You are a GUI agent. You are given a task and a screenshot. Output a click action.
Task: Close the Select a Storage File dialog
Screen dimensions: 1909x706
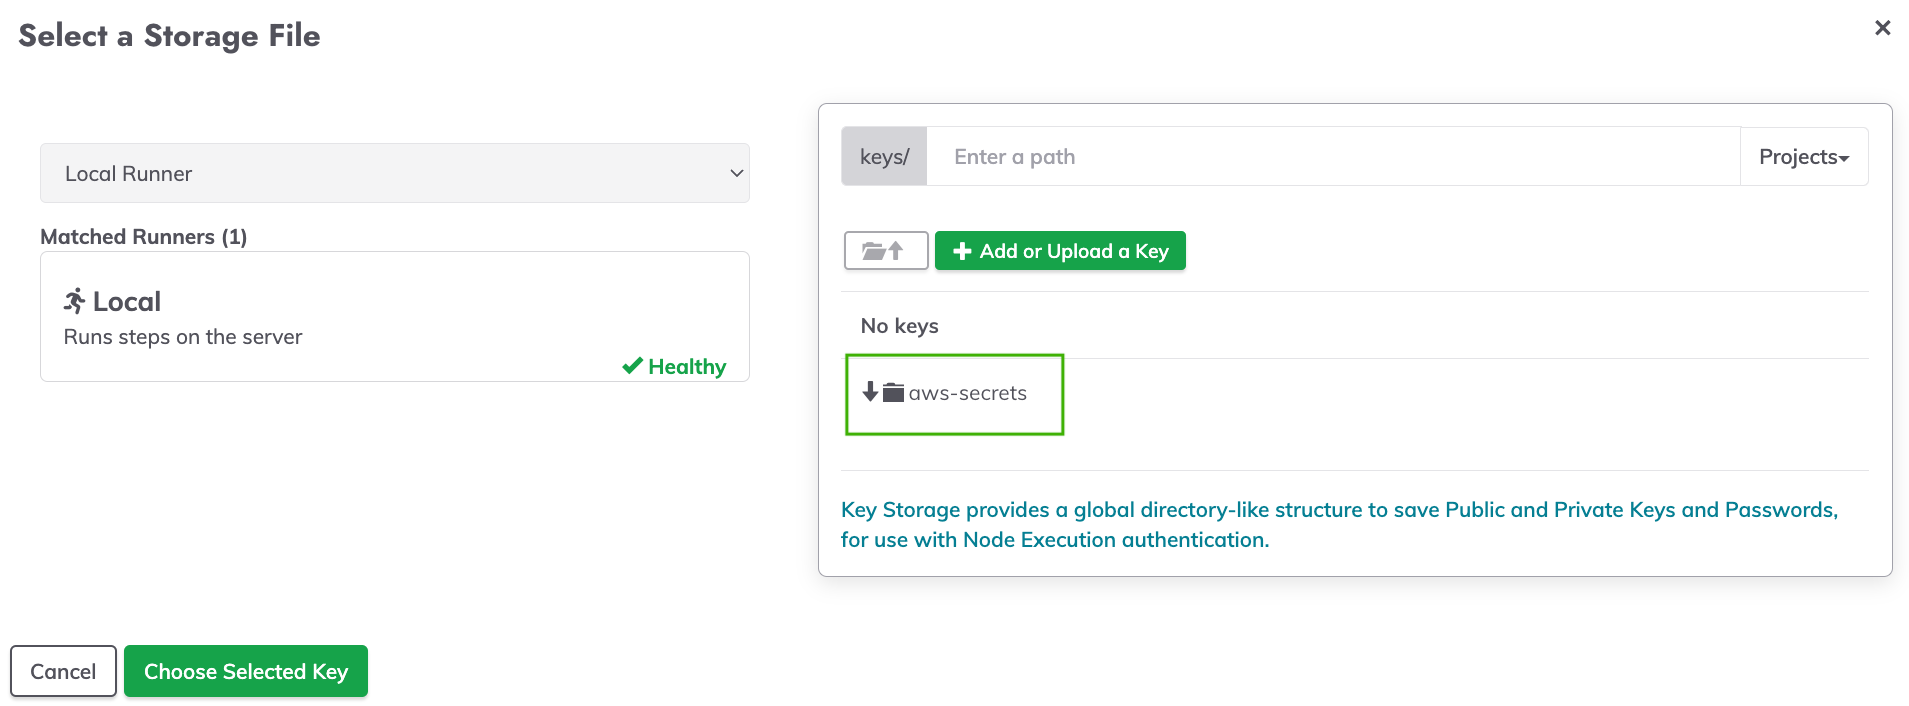coord(1882,28)
